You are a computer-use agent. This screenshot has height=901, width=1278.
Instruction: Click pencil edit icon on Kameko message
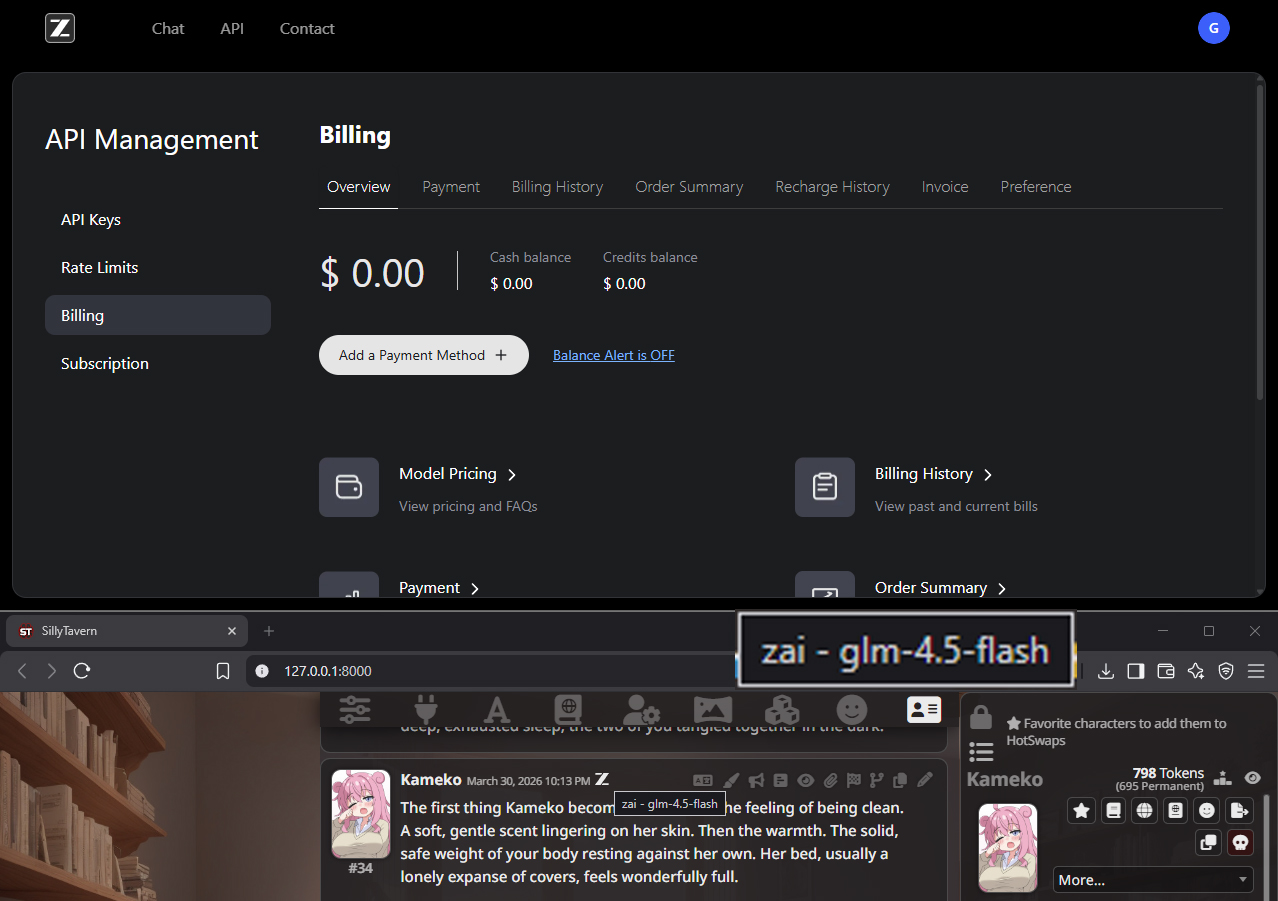(925, 780)
